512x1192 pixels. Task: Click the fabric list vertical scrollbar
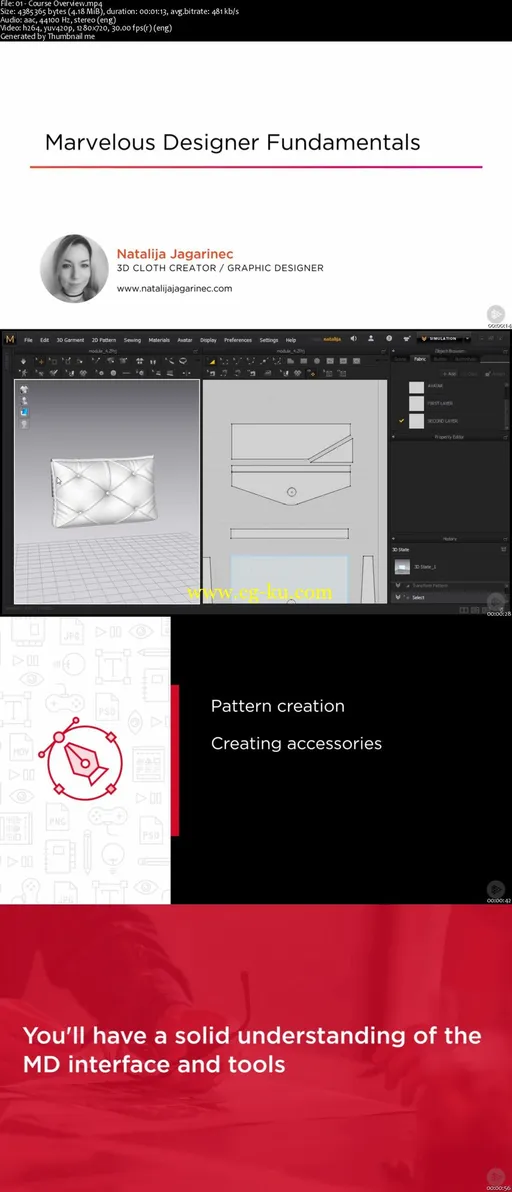507,407
